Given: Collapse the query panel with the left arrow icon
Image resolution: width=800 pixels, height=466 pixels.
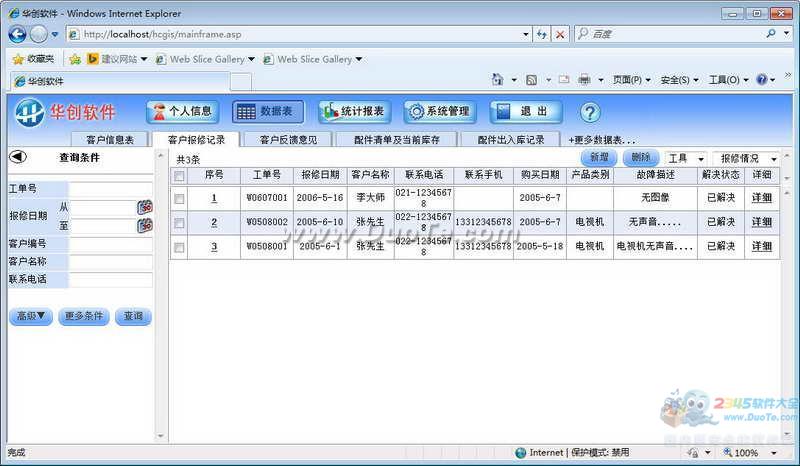Looking at the screenshot, I should tap(18, 157).
